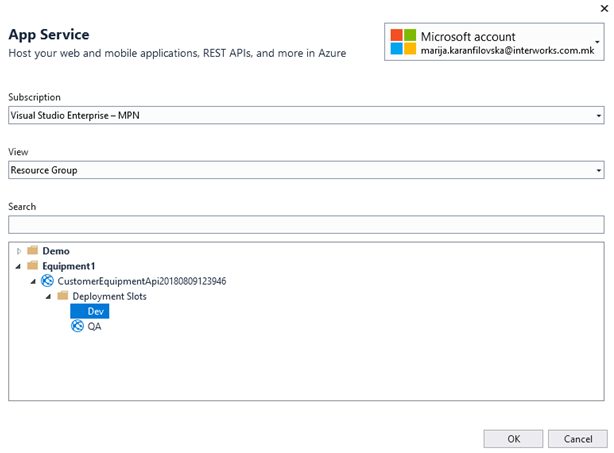Select CustomerEquipmentApi20180809123946 app service label
The width and height of the screenshot is (614, 453).
coord(142,281)
